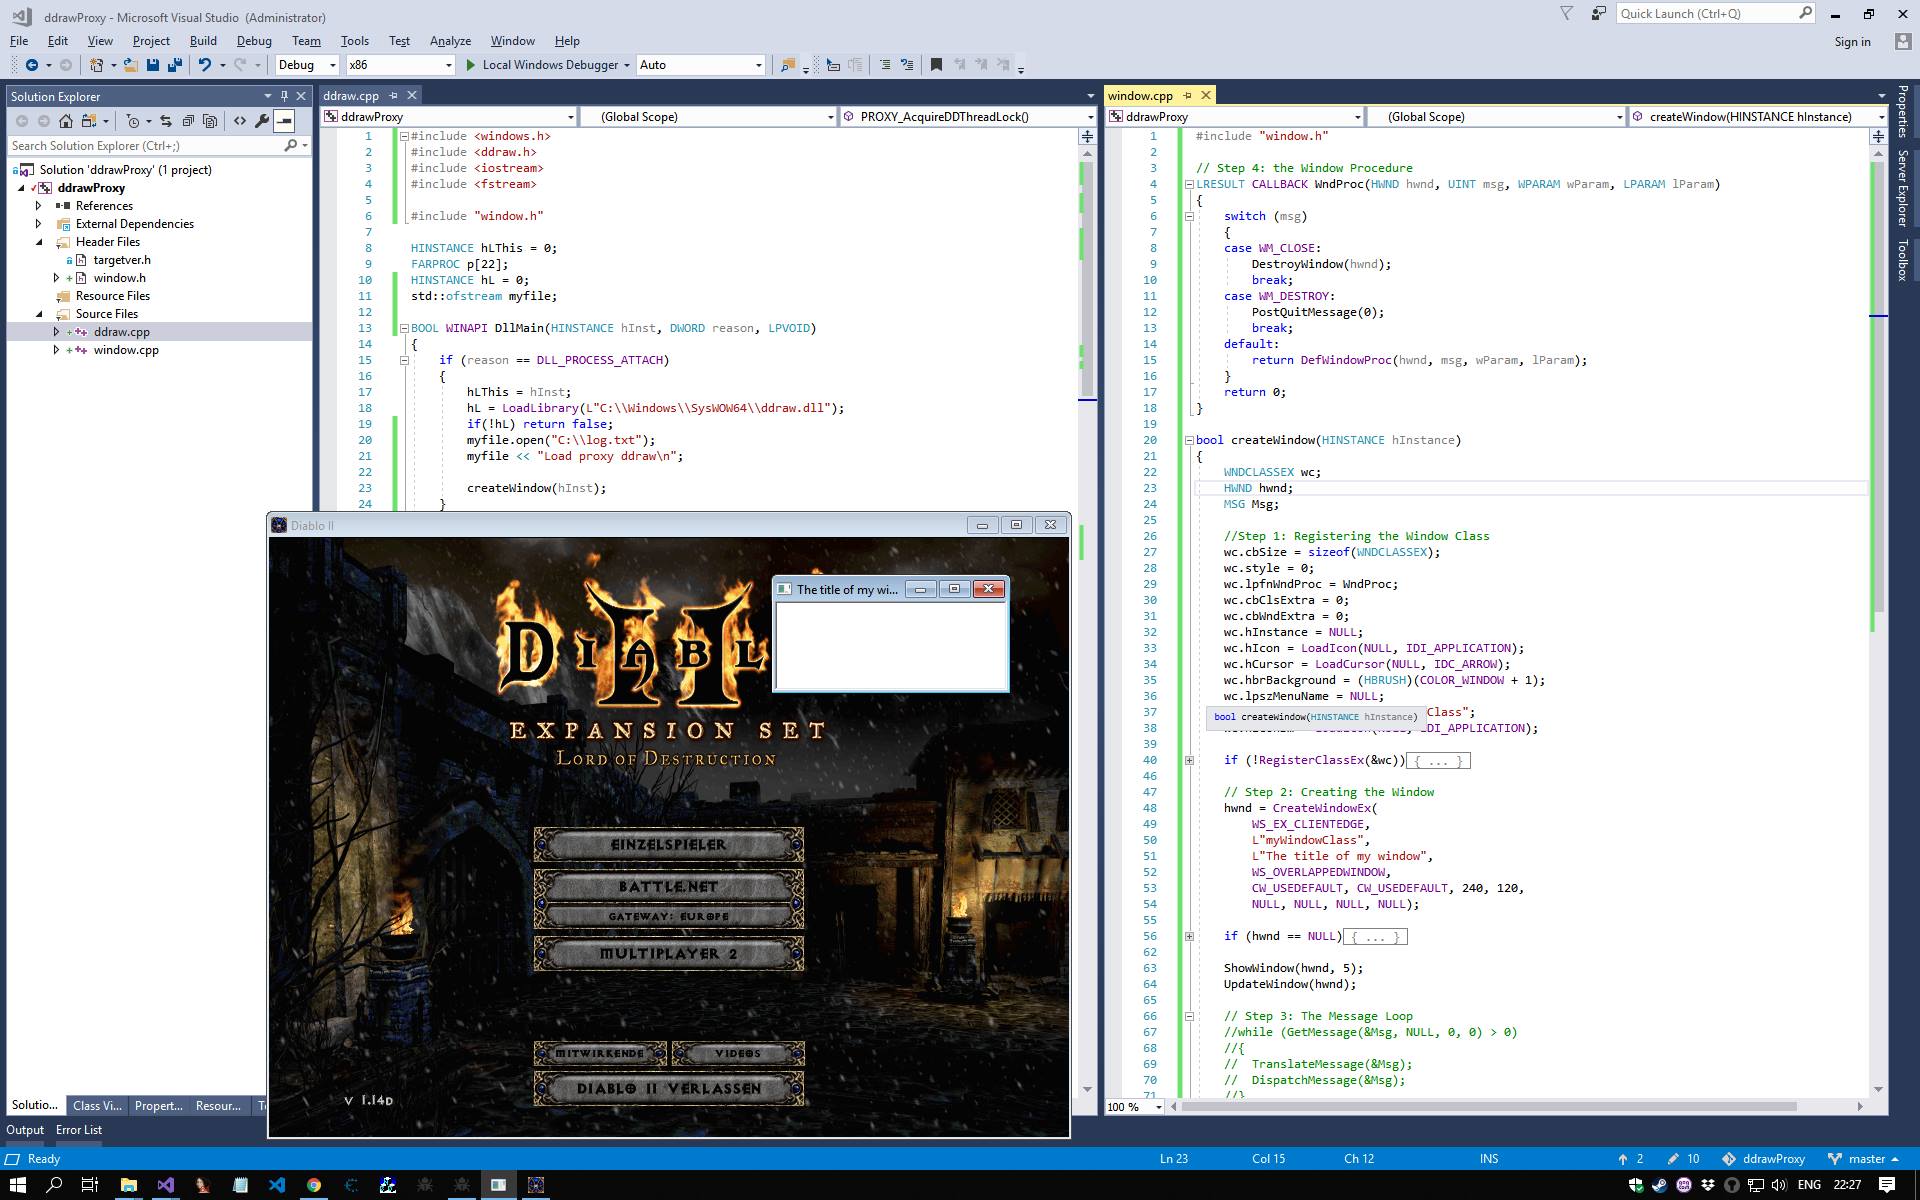Start the Local Windows Debugger
Screen dimensions: 1920x1200
pos(543,65)
